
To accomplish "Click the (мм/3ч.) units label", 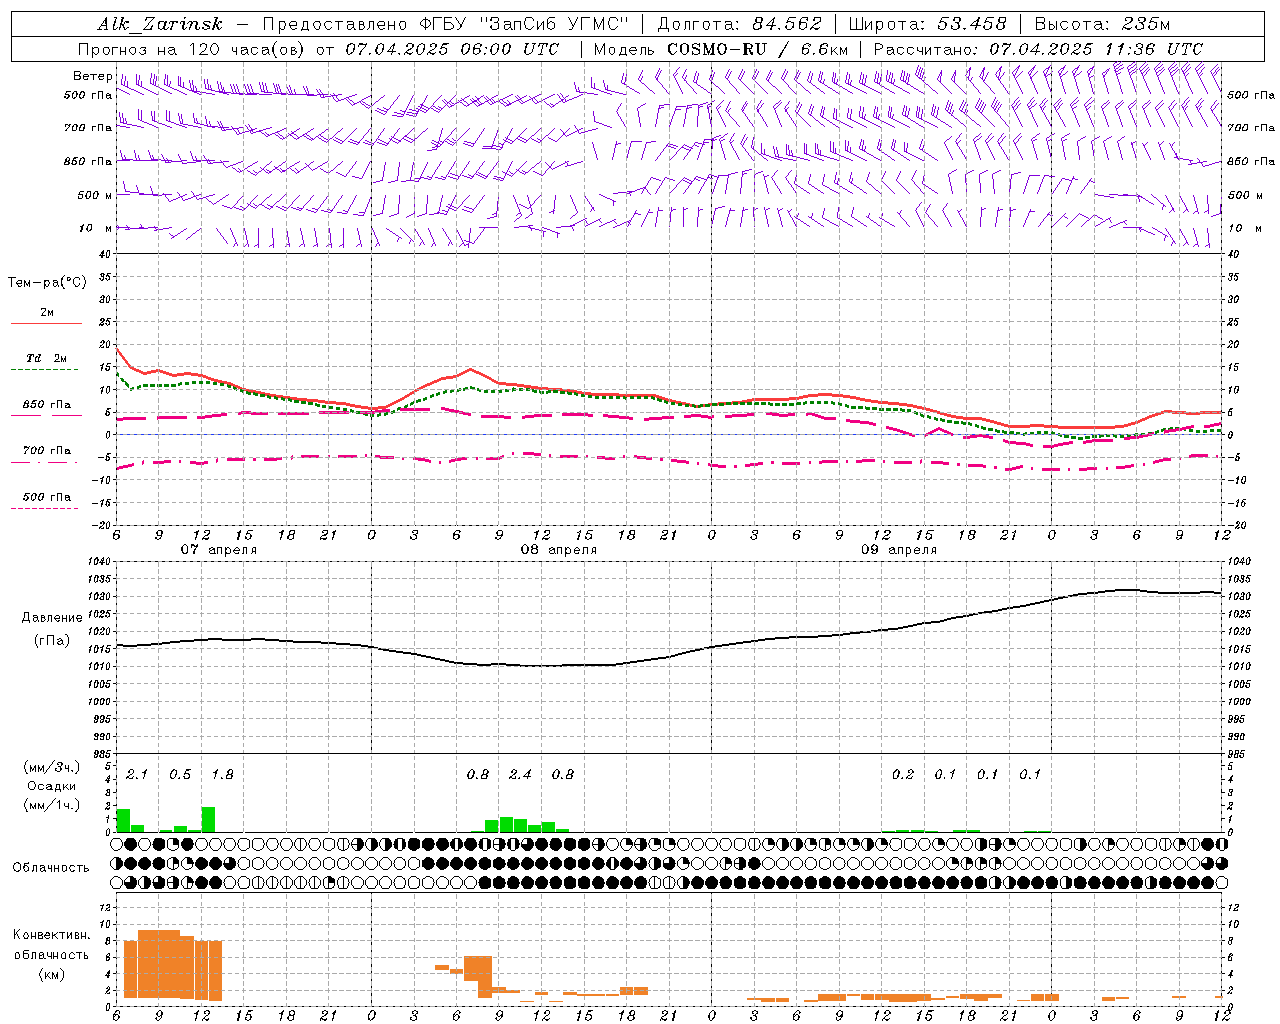I will (52, 767).
